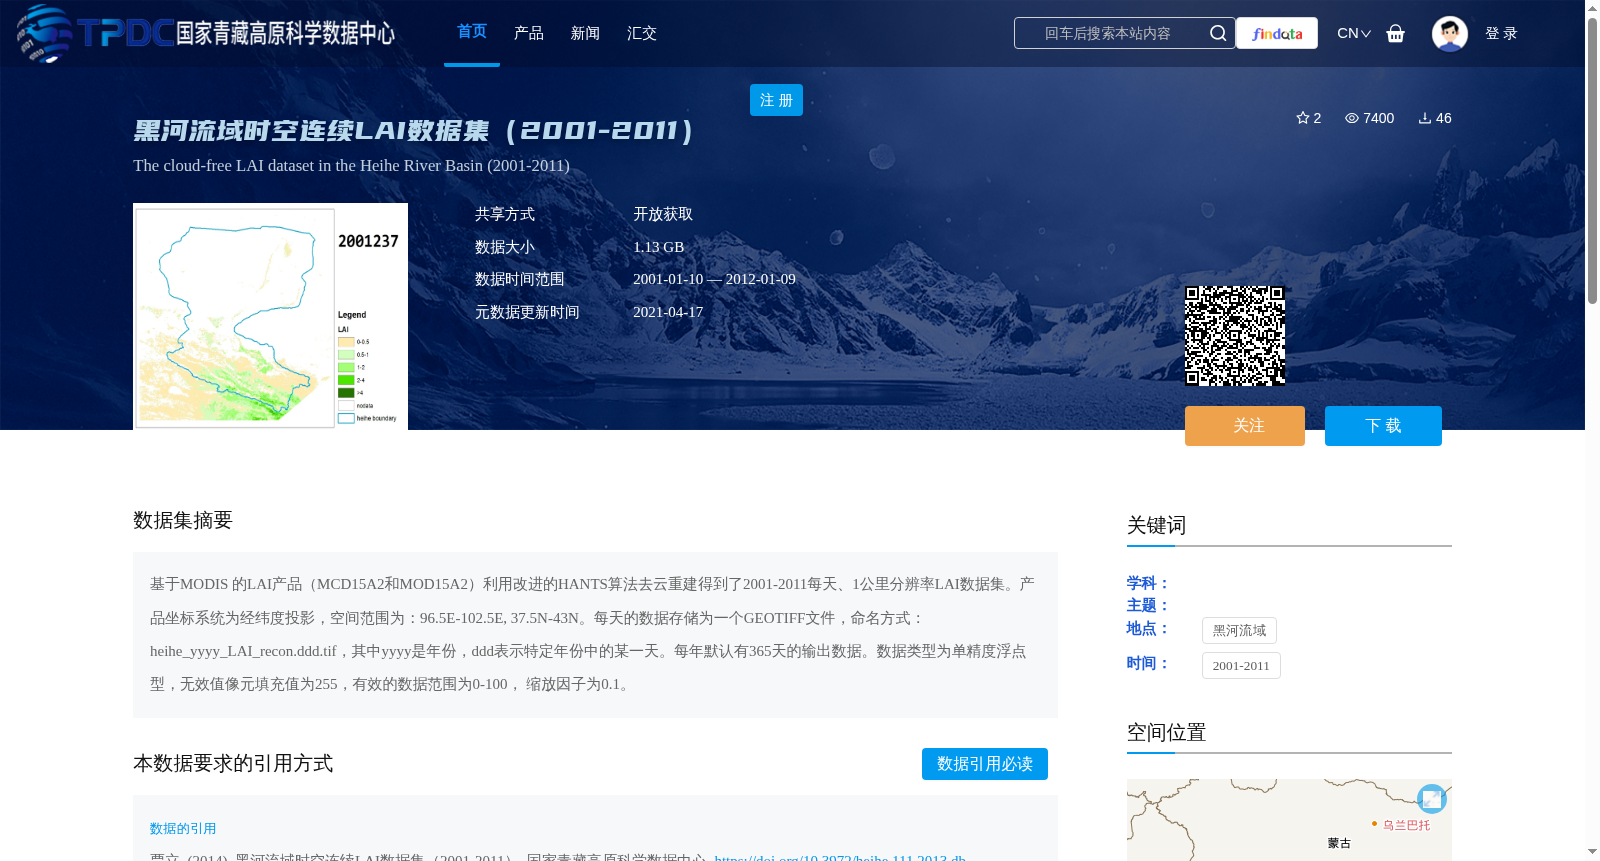
Task: Open the 产品 menu item
Action: [x=529, y=33]
